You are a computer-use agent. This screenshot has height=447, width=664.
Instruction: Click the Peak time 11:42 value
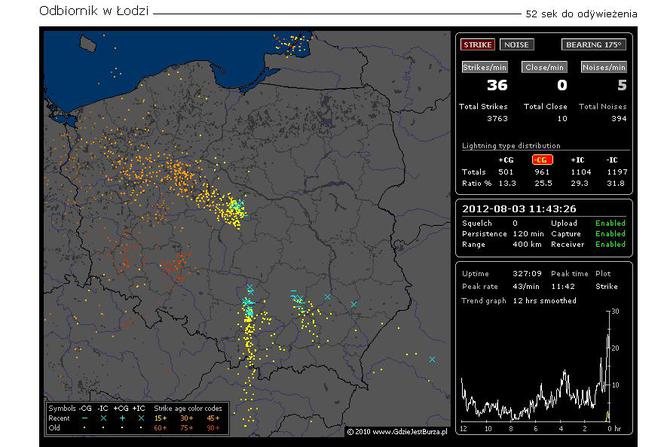[563, 286]
